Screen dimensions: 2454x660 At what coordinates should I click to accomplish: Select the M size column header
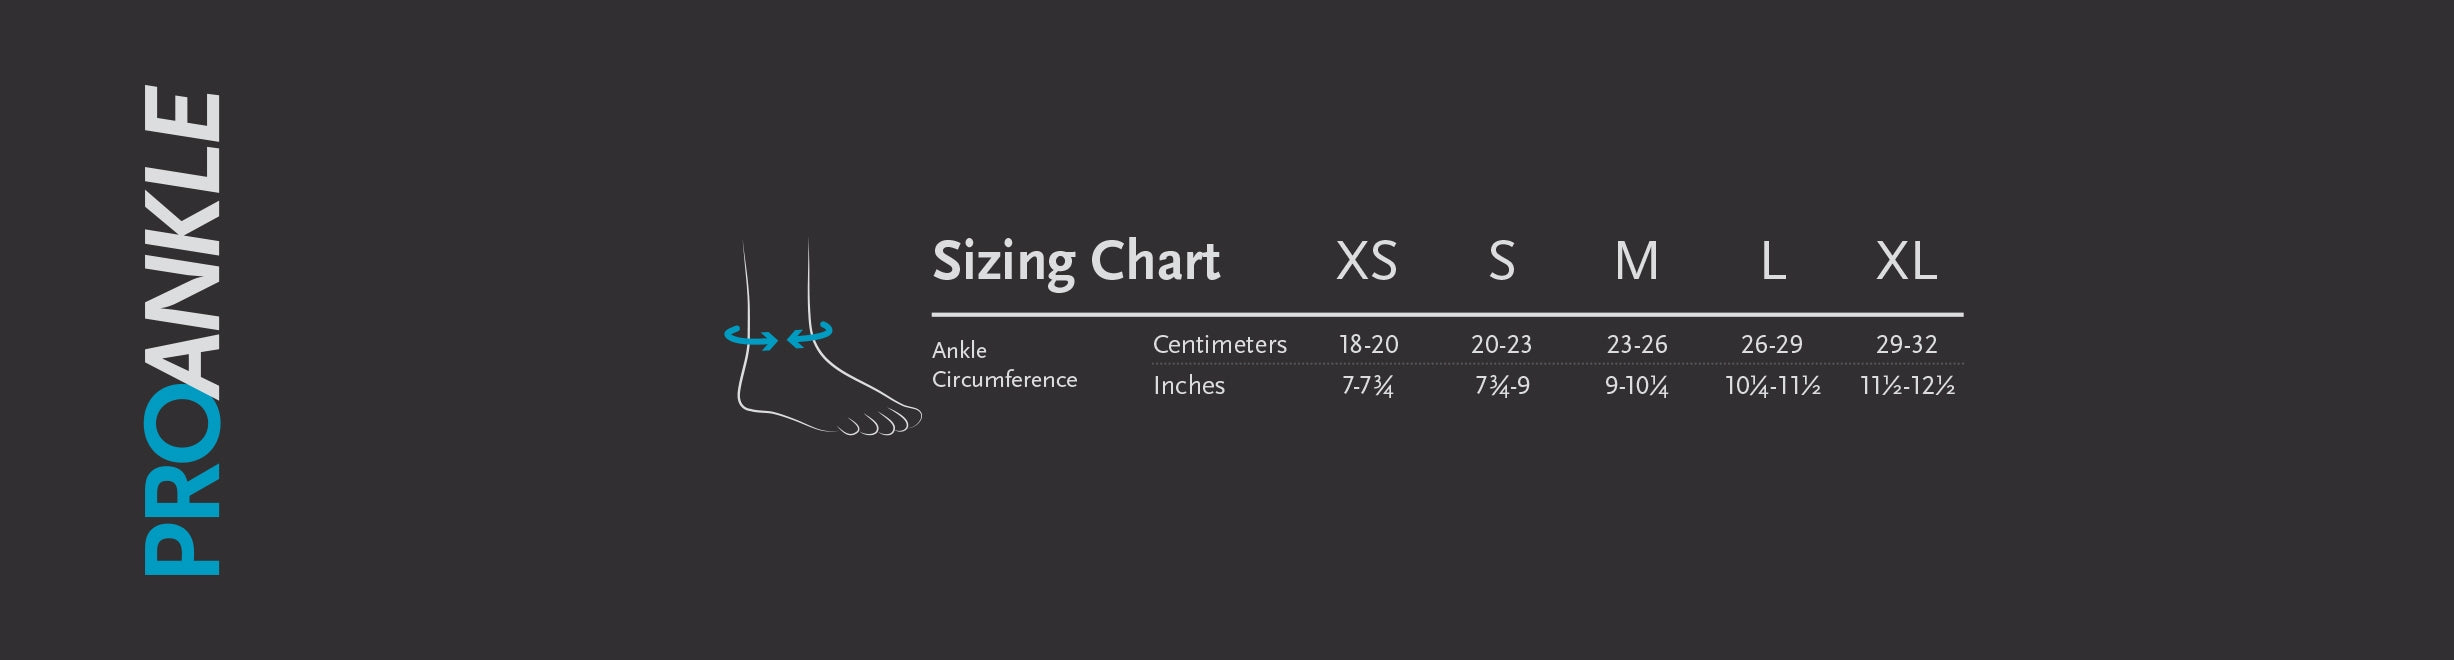1636,261
